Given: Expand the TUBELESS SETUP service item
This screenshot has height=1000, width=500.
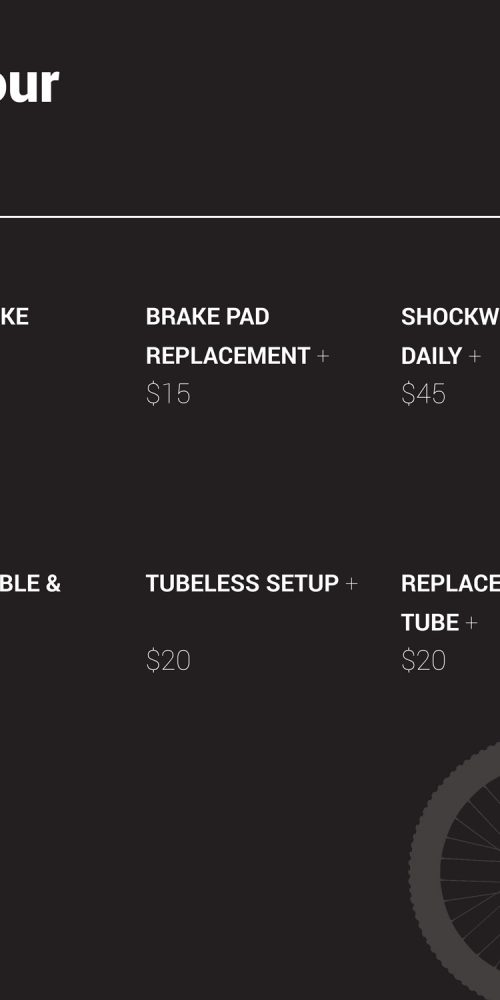Looking at the screenshot, I should pyautogui.click(x=242, y=584).
